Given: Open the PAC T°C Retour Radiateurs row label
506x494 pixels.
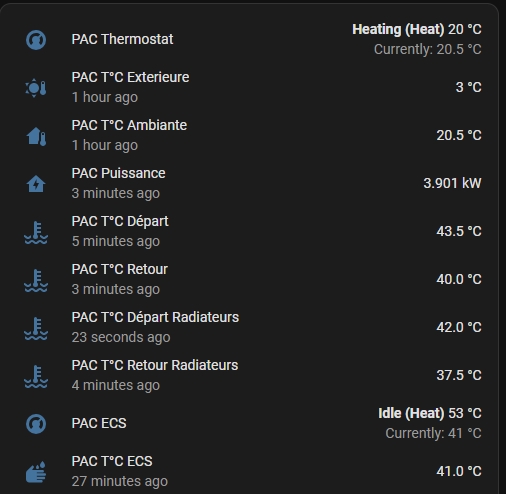Looking at the screenshot, I should [x=155, y=365].
